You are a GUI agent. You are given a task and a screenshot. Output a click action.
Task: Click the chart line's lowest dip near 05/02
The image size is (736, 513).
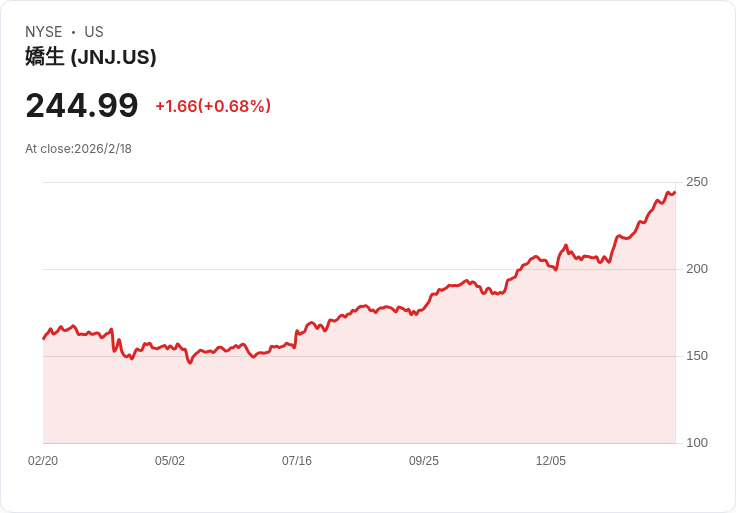click(x=190, y=362)
